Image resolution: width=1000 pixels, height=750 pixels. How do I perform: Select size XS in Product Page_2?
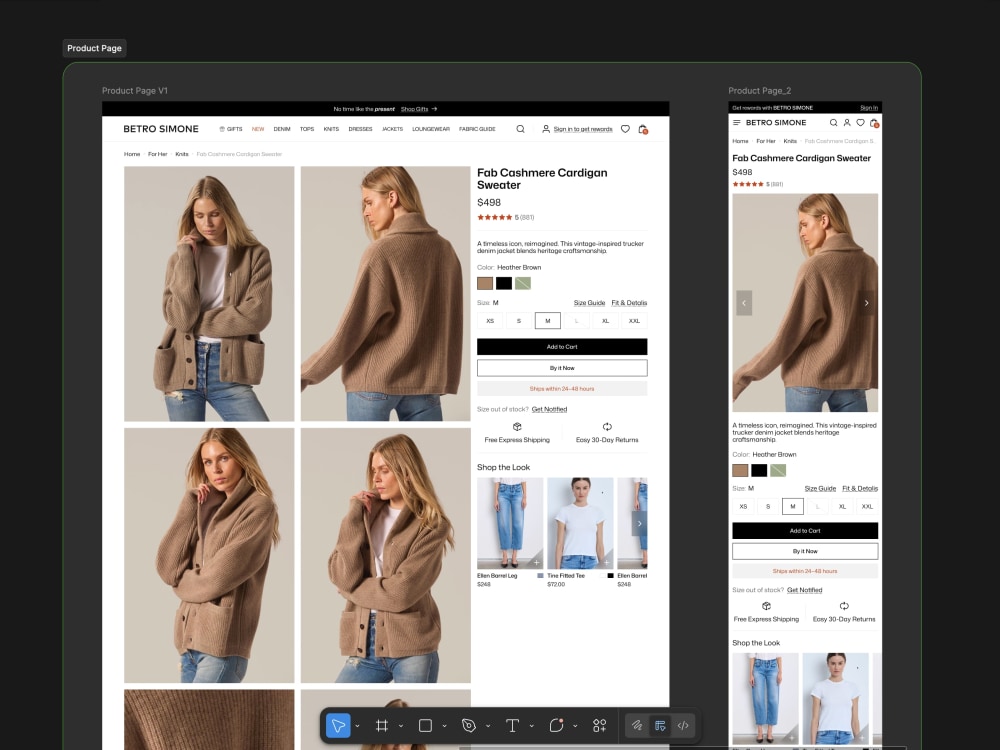743,506
